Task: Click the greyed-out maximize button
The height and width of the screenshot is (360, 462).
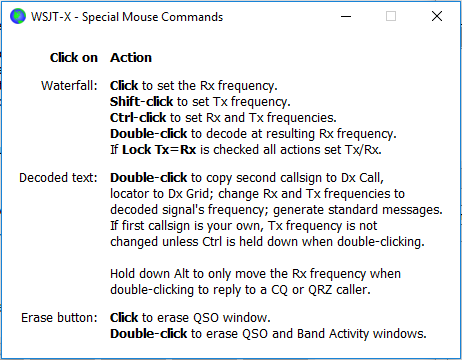Action: tap(391, 16)
